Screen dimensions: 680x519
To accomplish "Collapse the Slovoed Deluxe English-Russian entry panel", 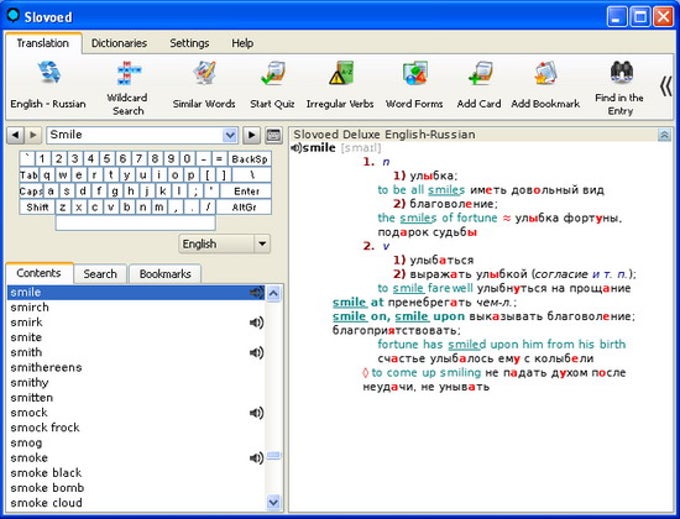I will coord(664,135).
